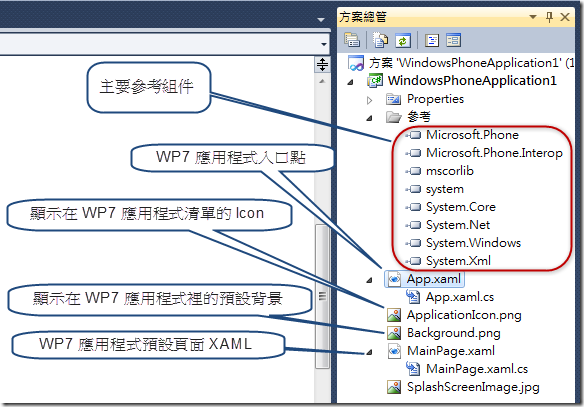Click the View Designer toolbar icon

click(453, 40)
